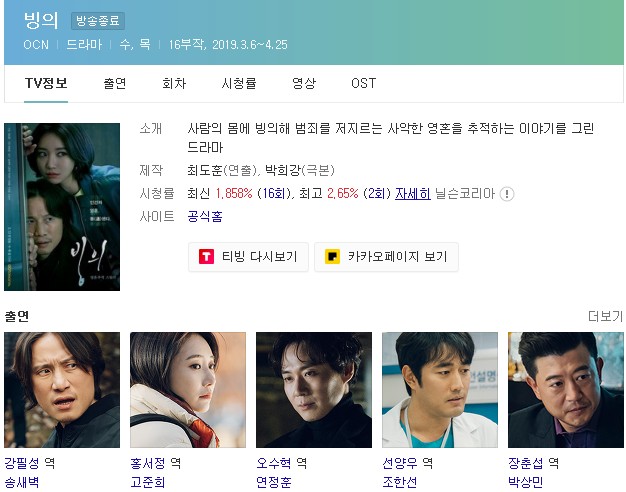
Task: Switch to the 회차 tab
Action: point(174,83)
